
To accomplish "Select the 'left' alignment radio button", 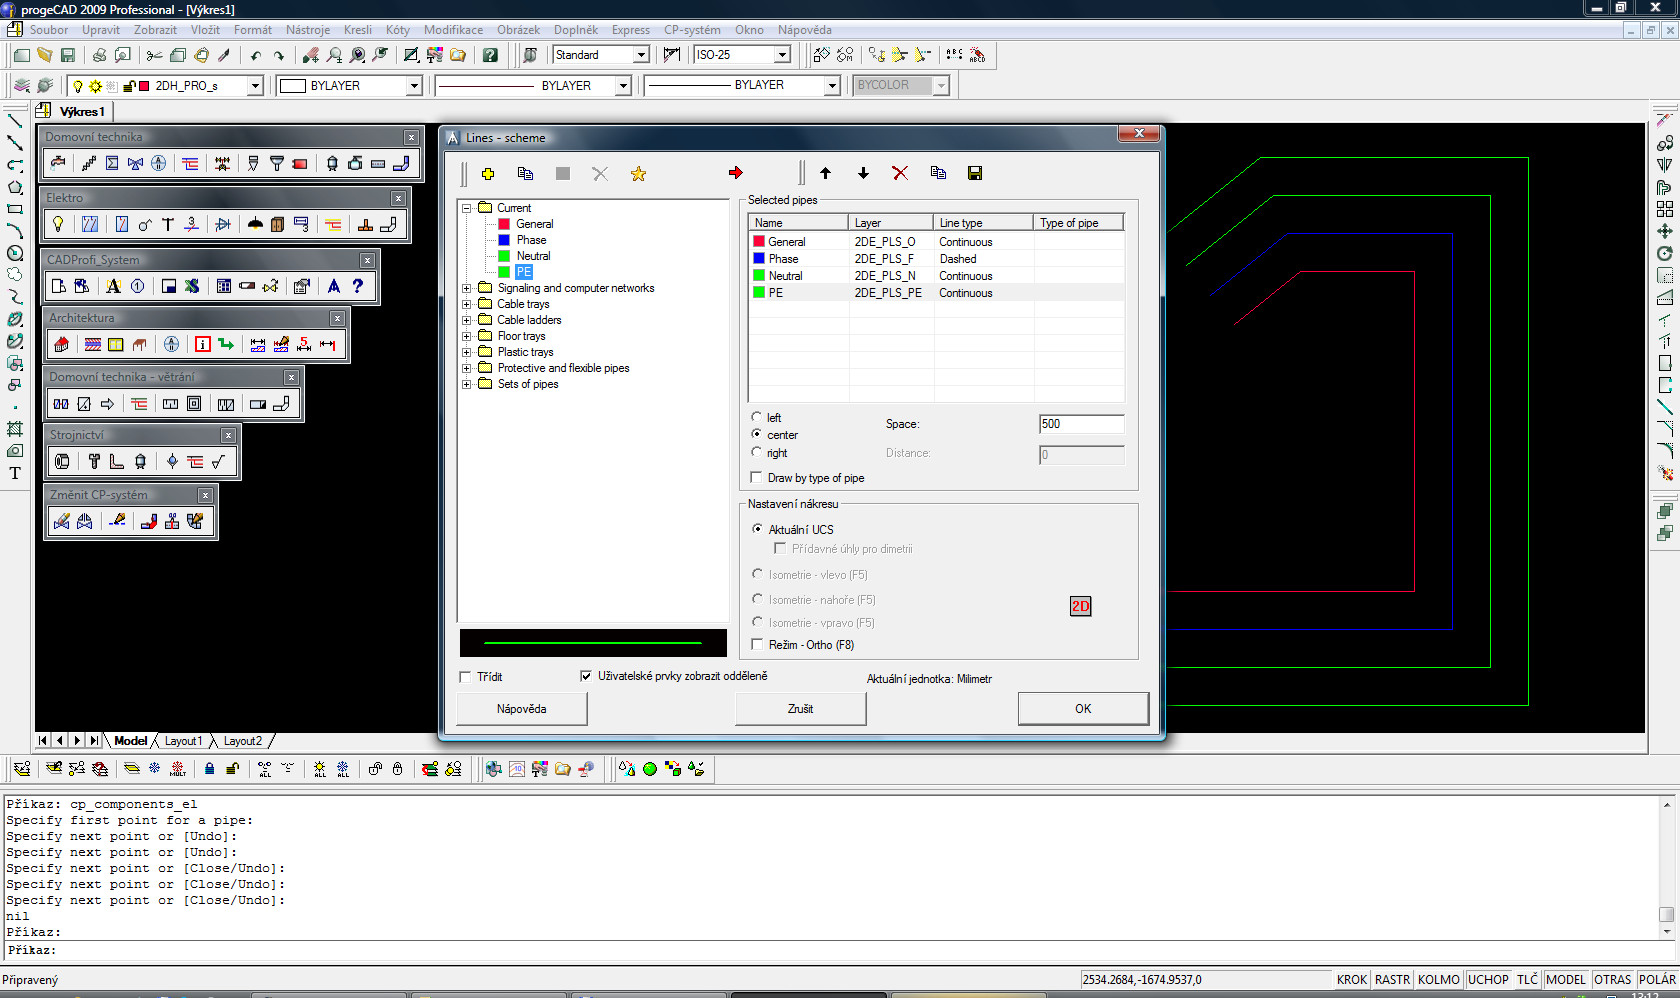I will point(757,417).
